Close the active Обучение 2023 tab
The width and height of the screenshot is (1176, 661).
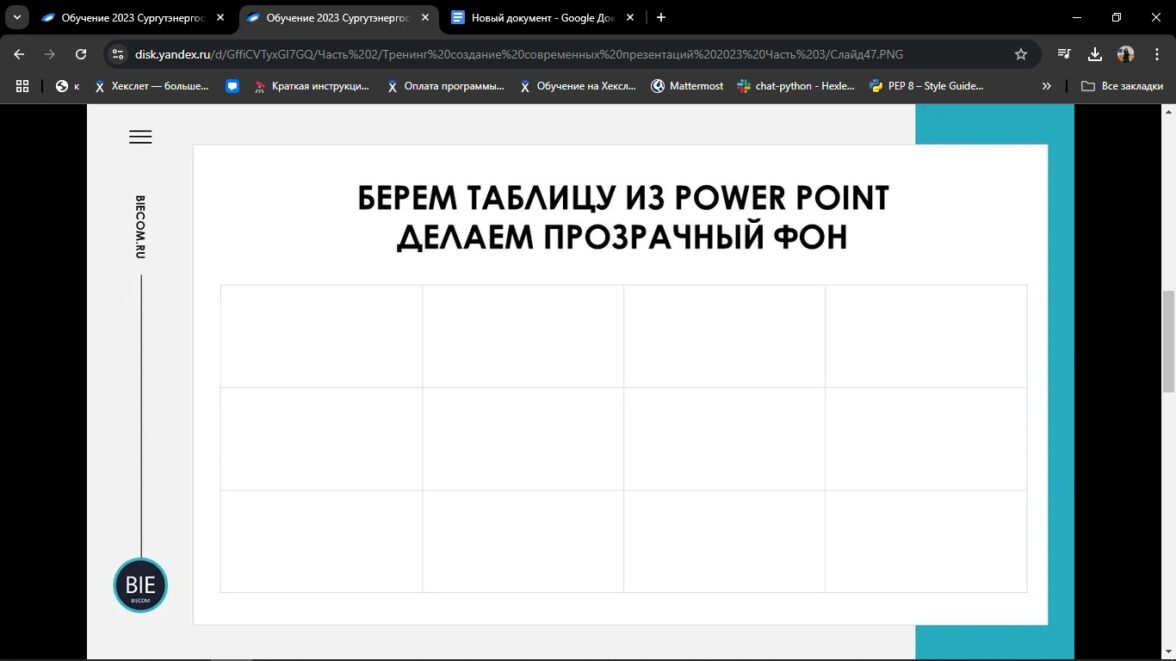pyautogui.click(x=425, y=17)
